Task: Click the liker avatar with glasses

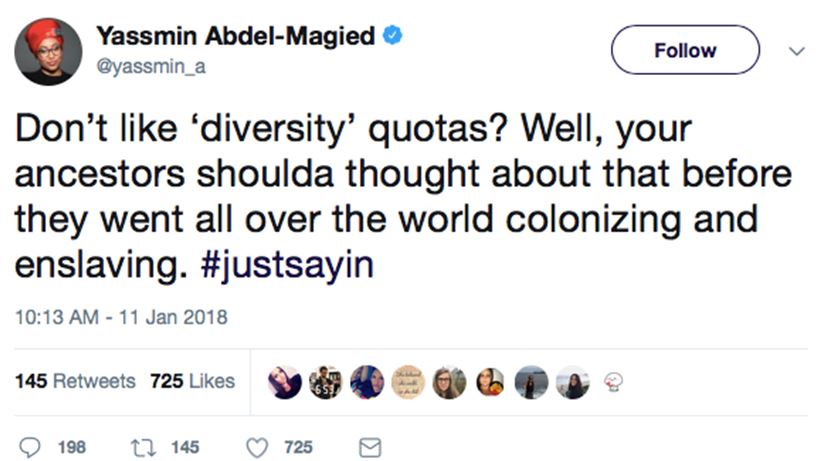Action: (448, 382)
